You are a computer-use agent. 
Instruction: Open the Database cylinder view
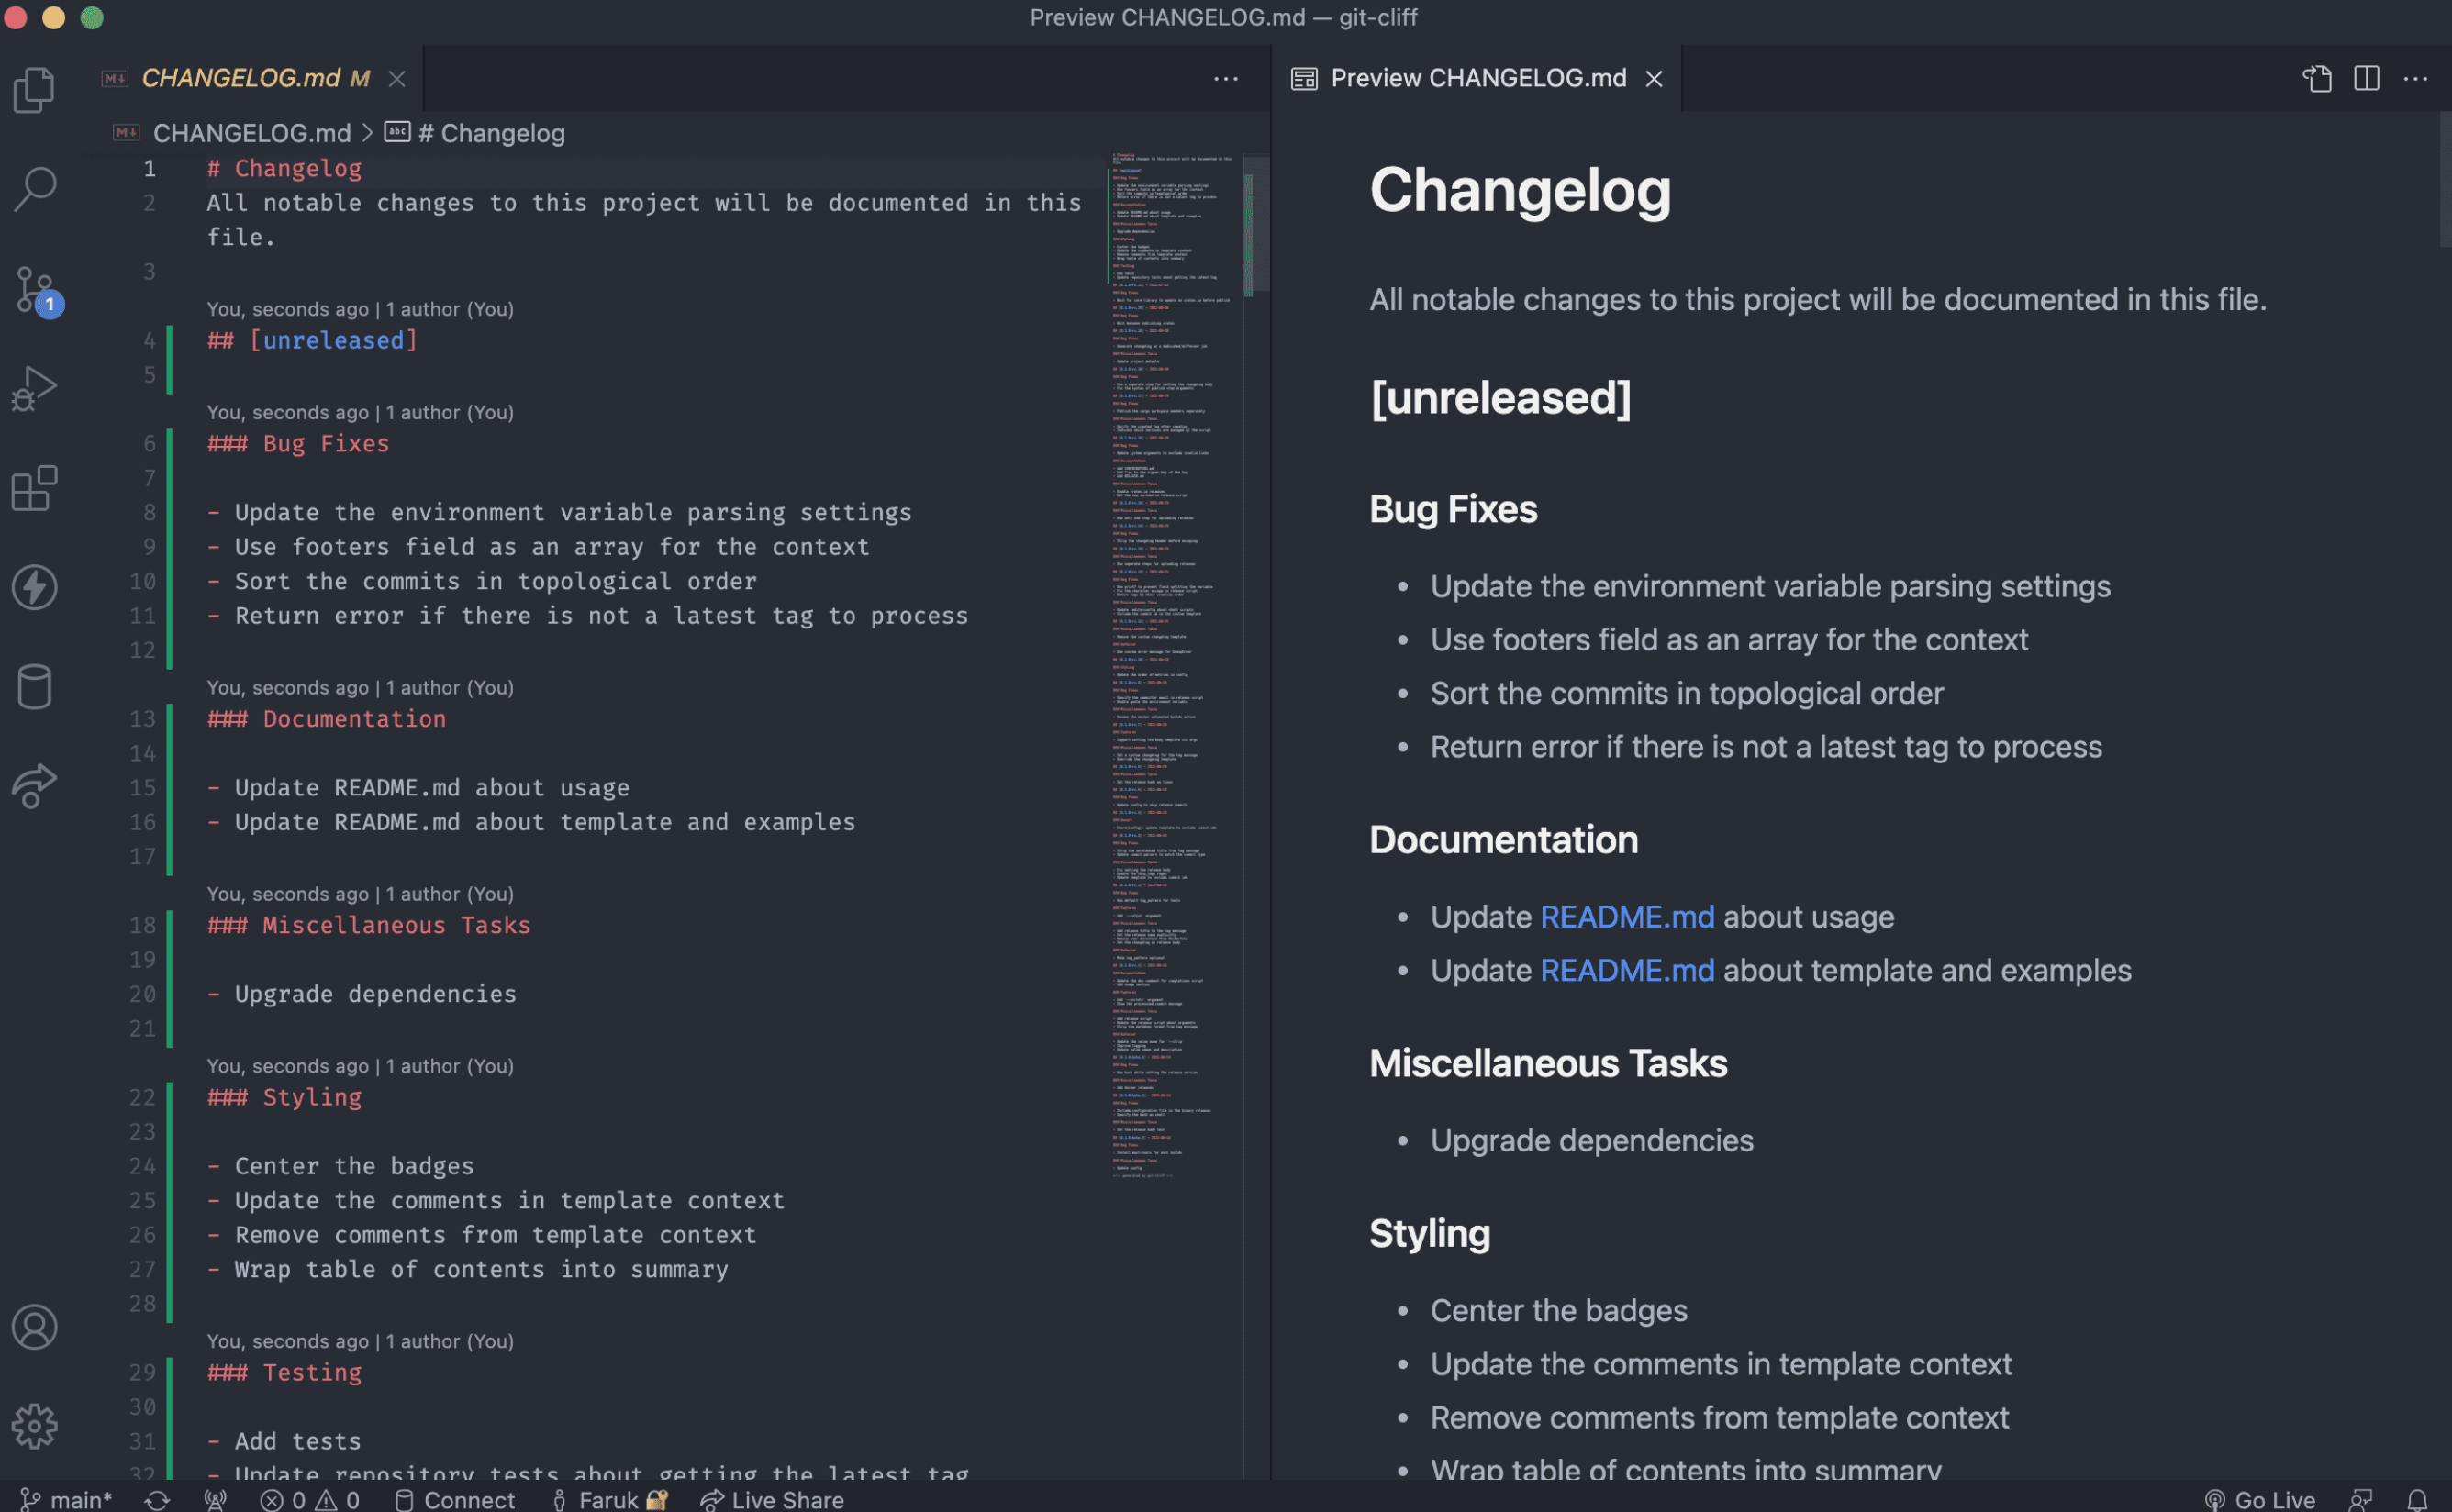tap(35, 687)
